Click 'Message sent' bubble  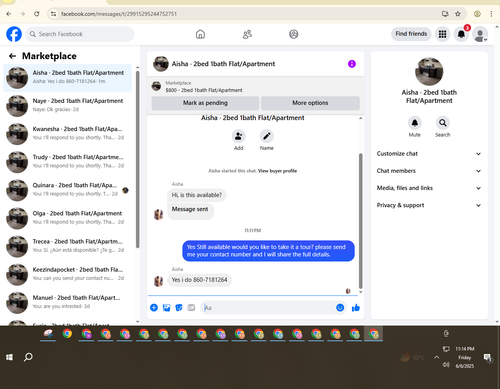pos(190,211)
